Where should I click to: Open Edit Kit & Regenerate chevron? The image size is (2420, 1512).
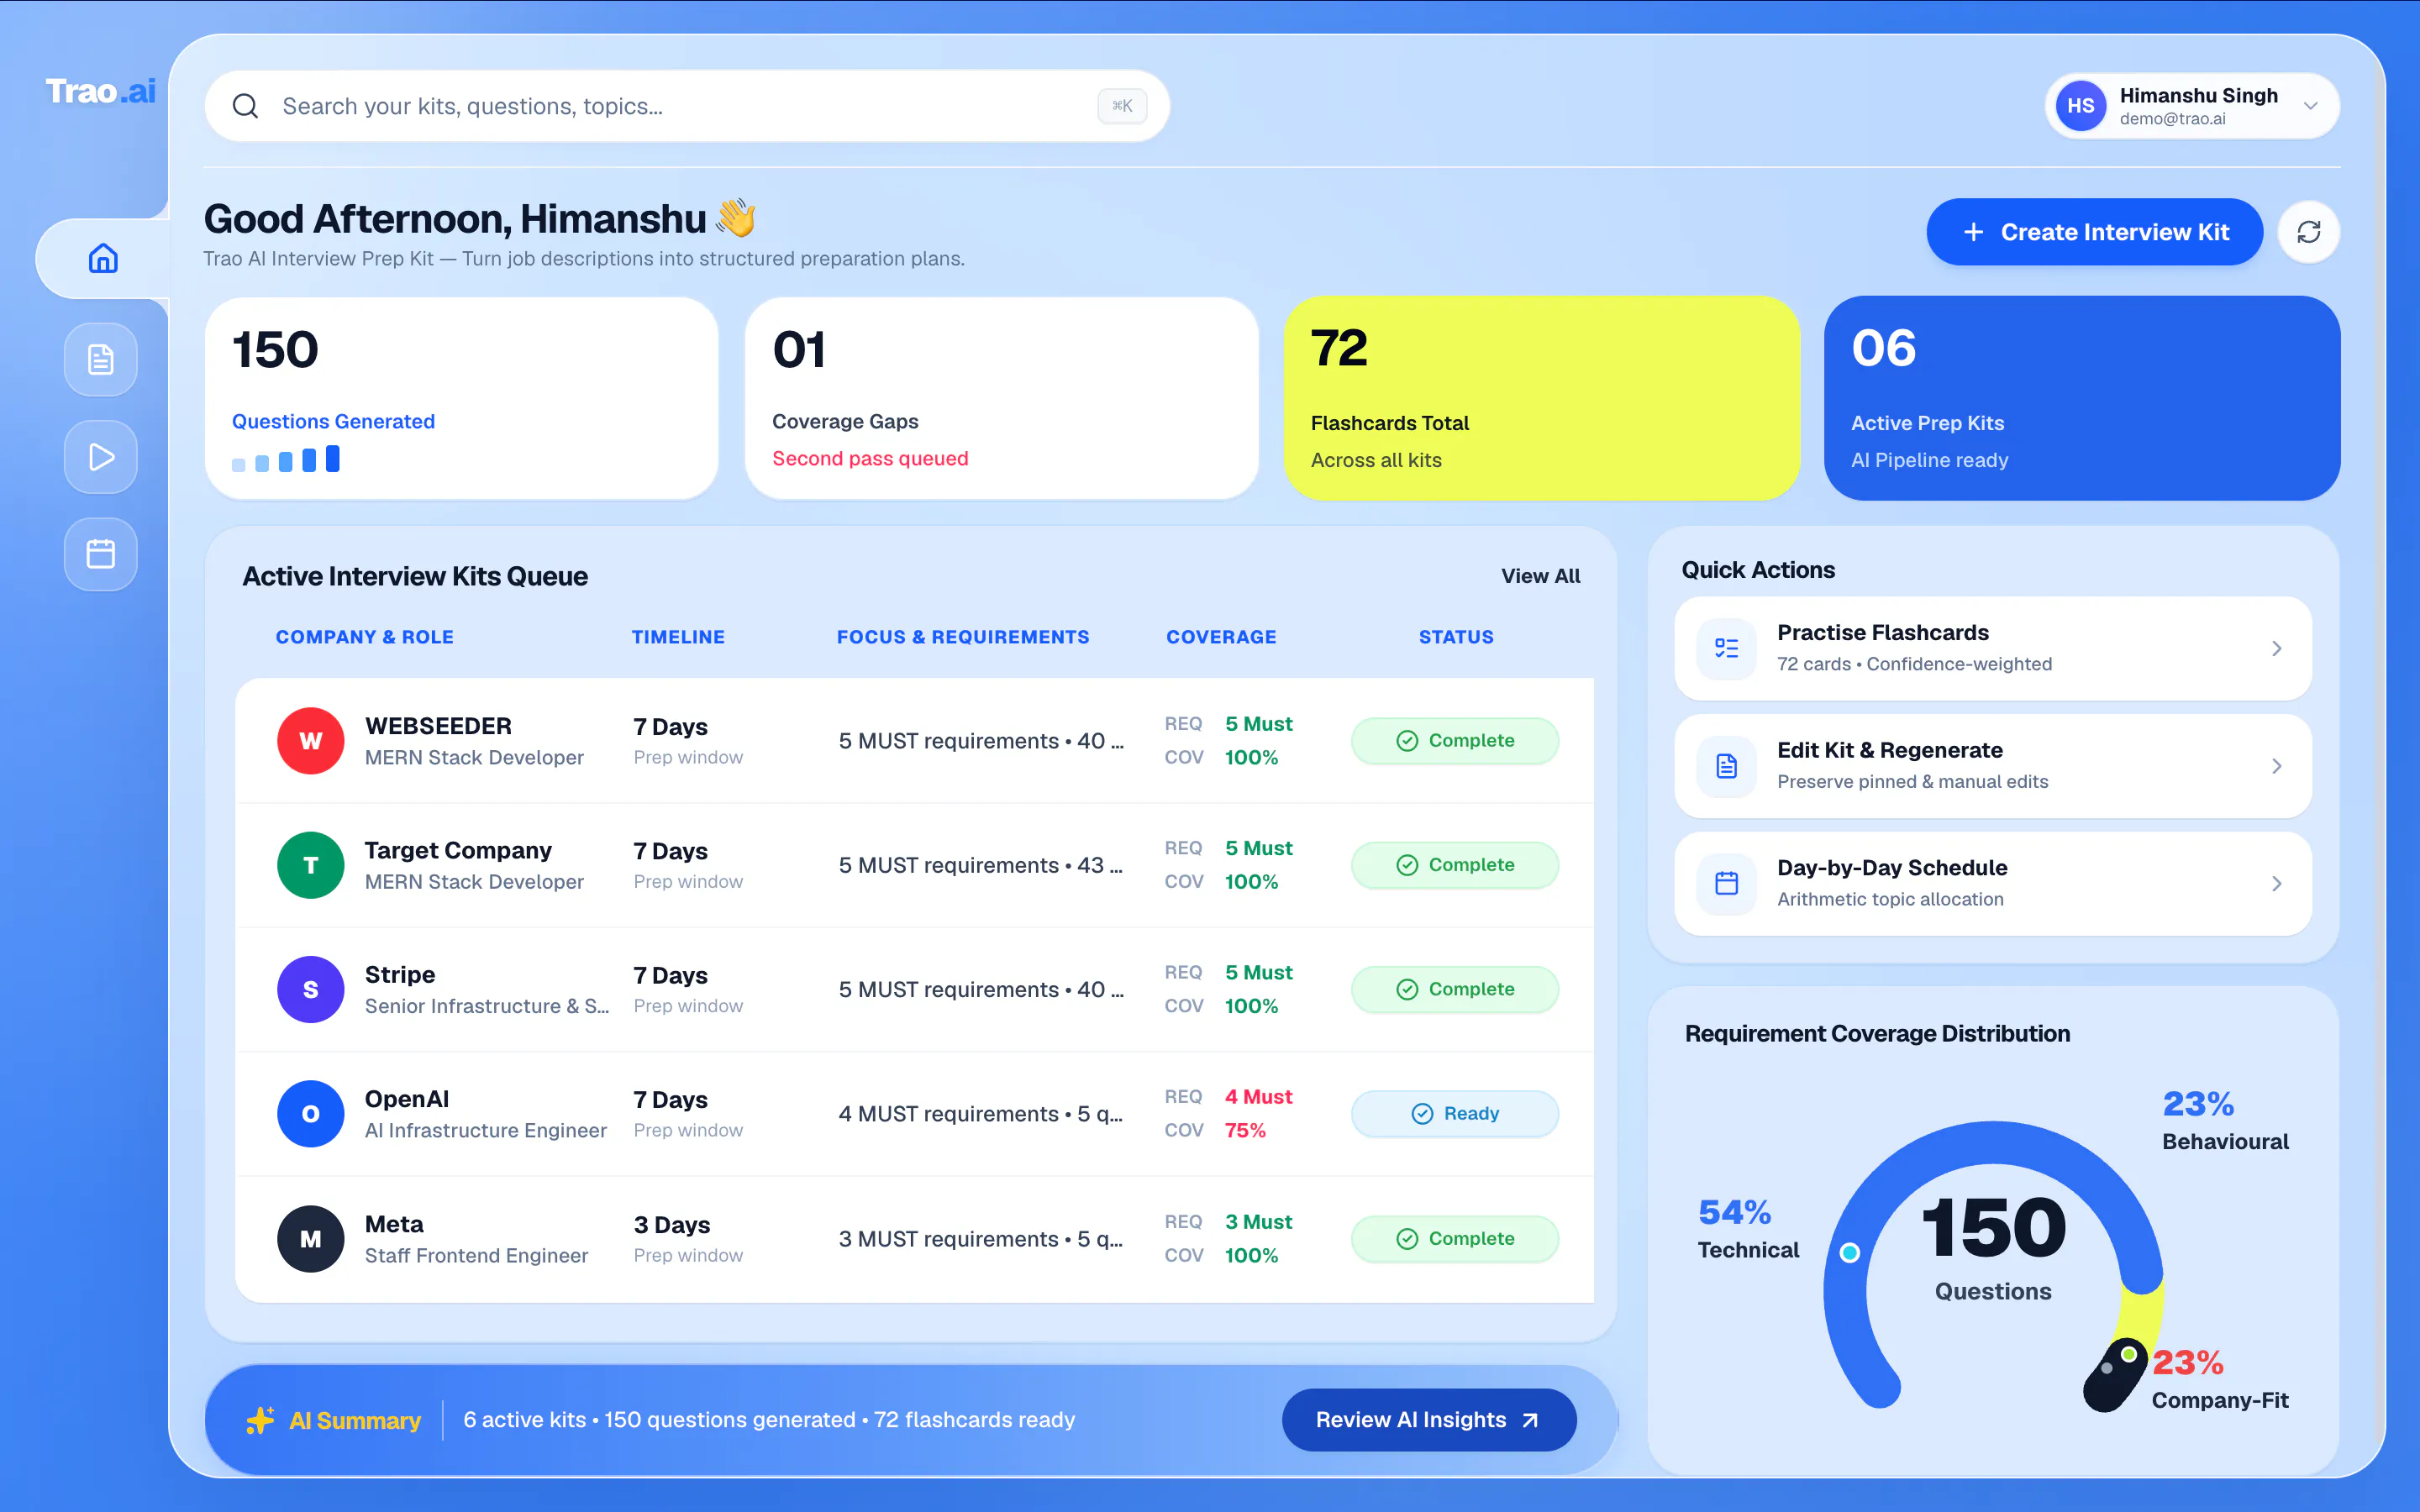(2276, 766)
